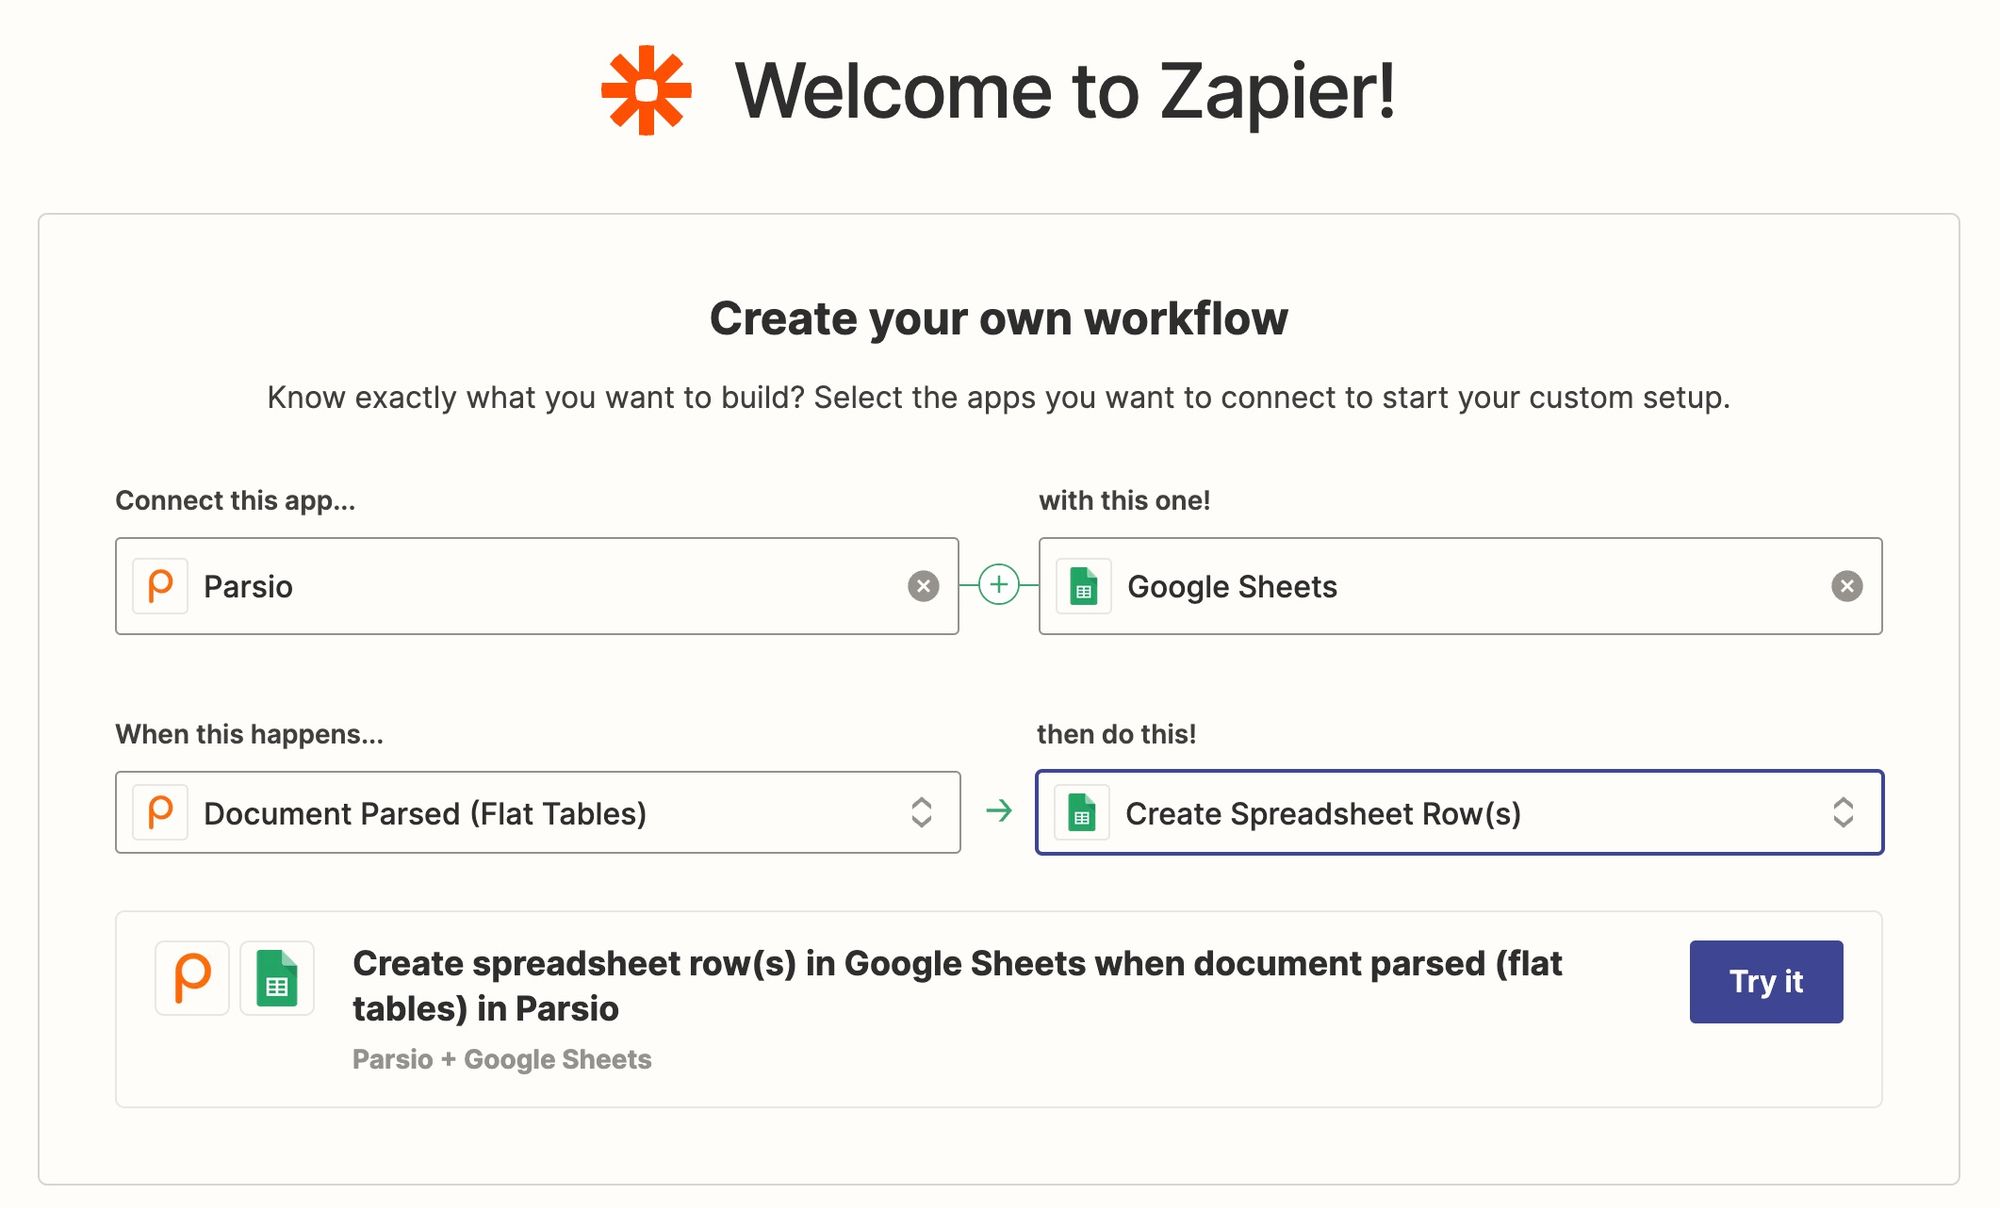The width and height of the screenshot is (2000, 1208).
Task: Click Parsio icon in the Connect app field
Action: (161, 586)
